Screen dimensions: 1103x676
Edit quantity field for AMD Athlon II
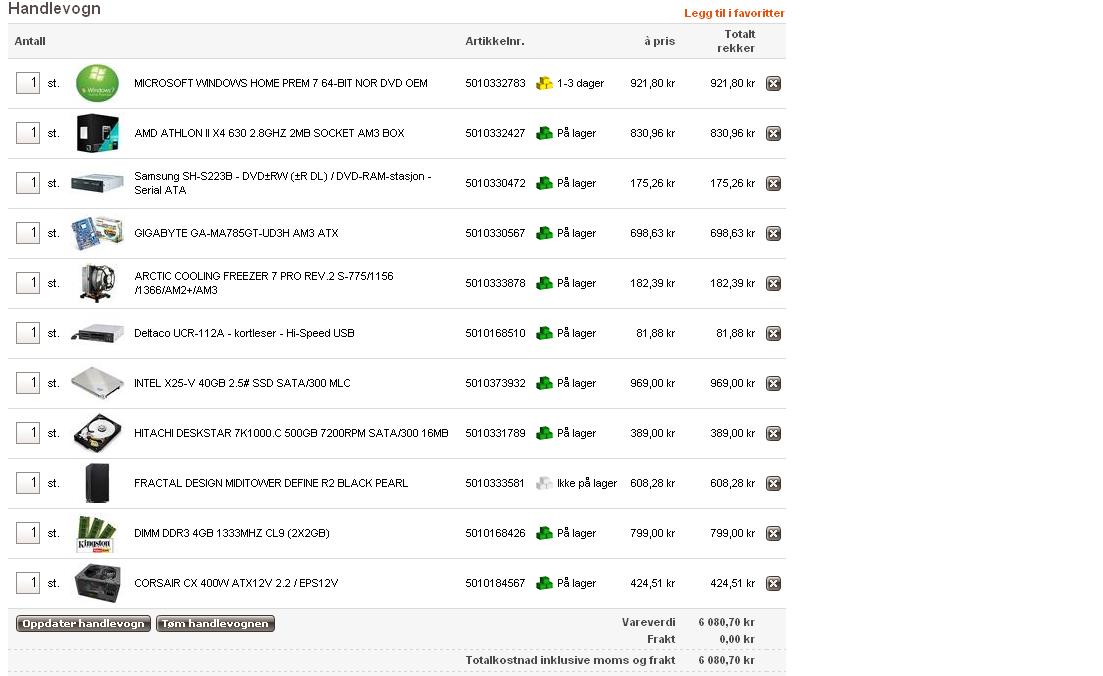[x=28, y=133]
